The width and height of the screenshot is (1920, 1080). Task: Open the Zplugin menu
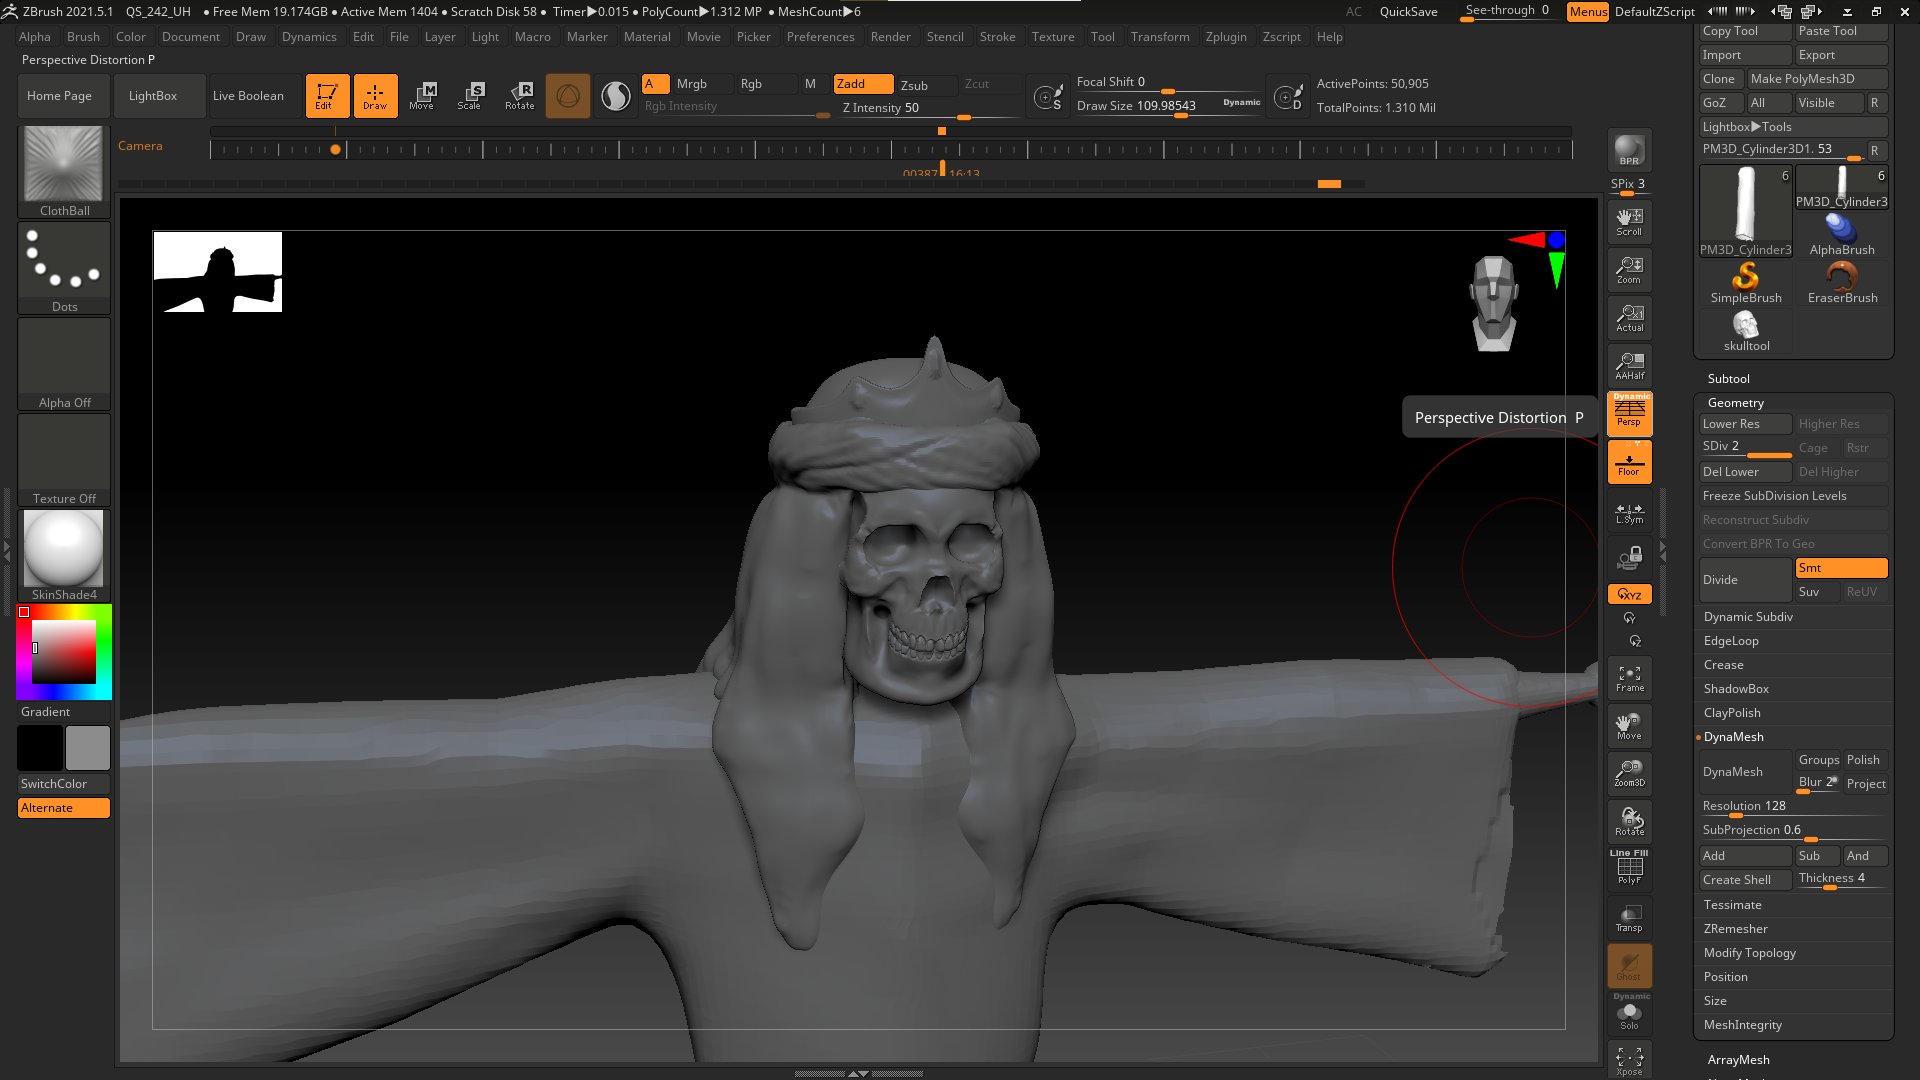tap(1225, 37)
